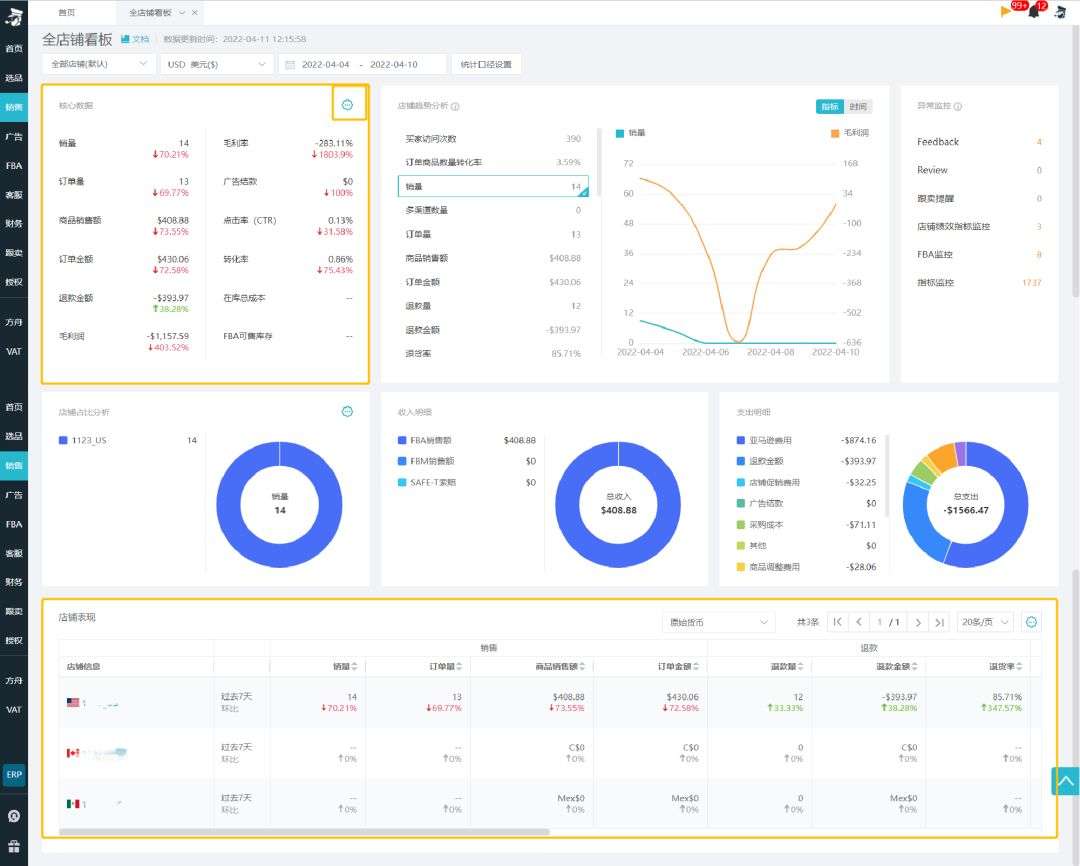Open the 全部店铺(默认) store dropdown
The image size is (1080, 866).
(97, 64)
